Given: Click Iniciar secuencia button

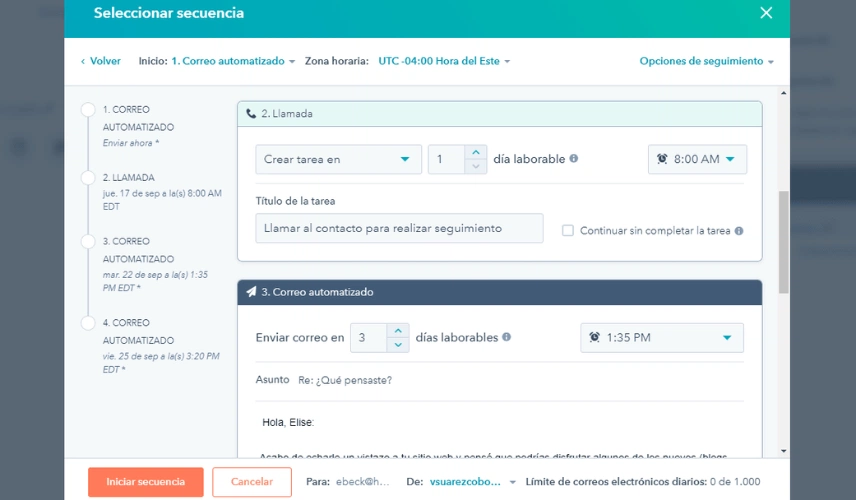Looking at the screenshot, I should 146,482.
